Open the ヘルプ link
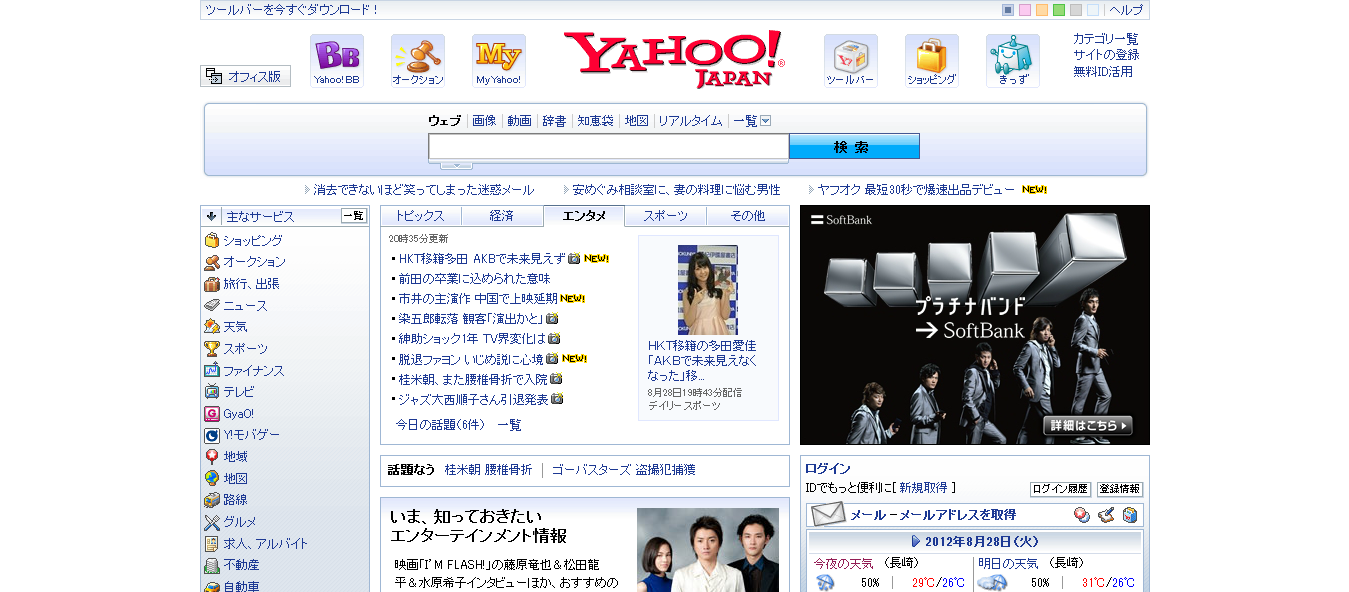The height and width of the screenshot is (592, 1349). click(x=1126, y=10)
